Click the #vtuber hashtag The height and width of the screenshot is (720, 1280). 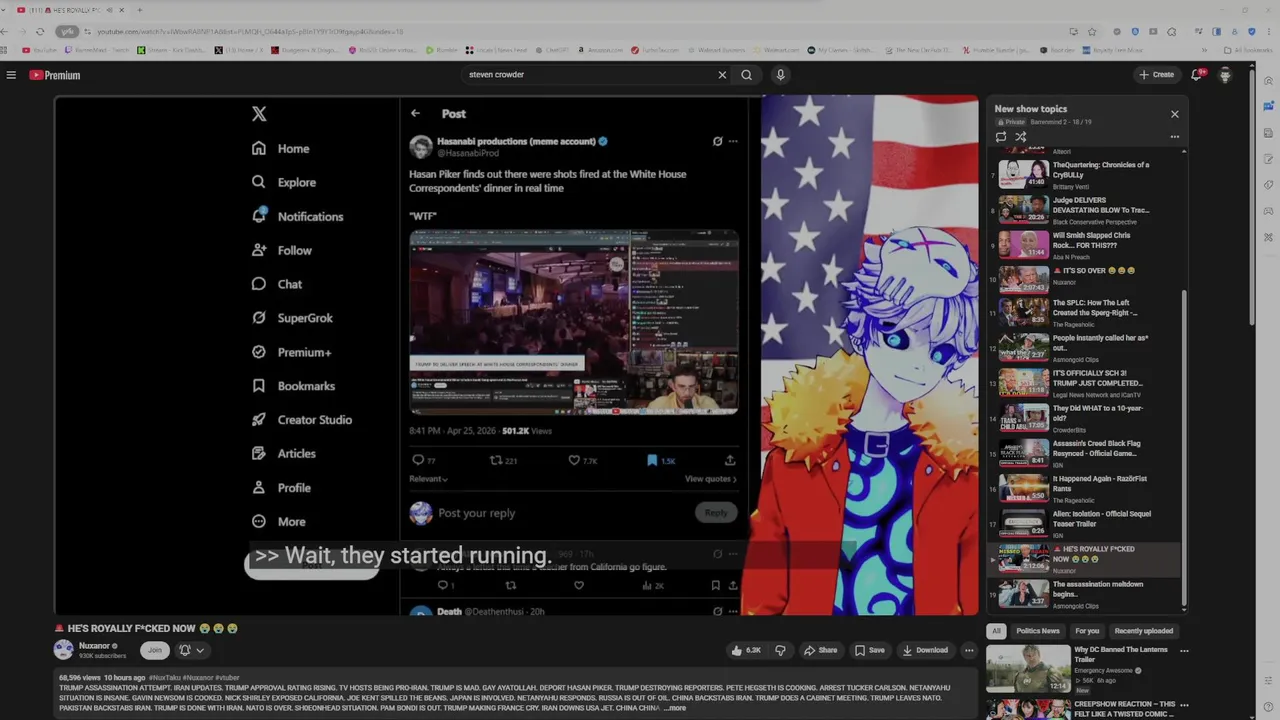(227, 678)
